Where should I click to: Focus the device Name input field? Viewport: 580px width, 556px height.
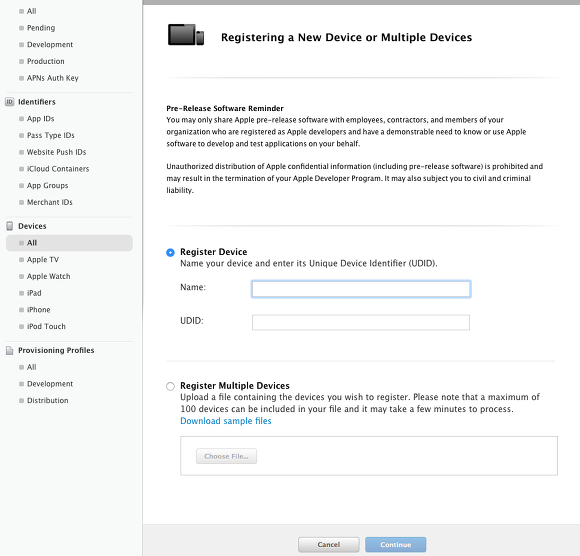pyautogui.click(x=361, y=289)
